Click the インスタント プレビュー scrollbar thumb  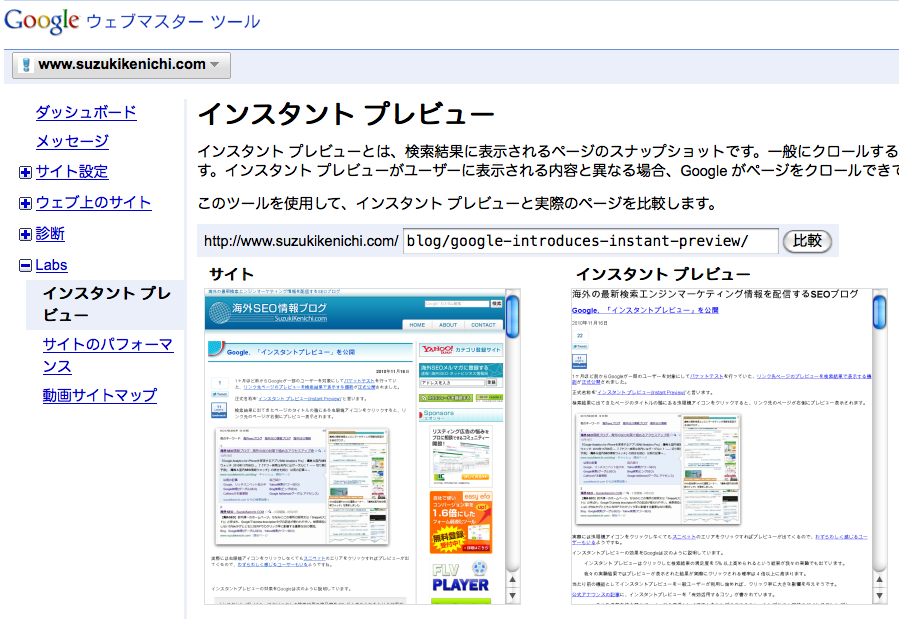(880, 312)
